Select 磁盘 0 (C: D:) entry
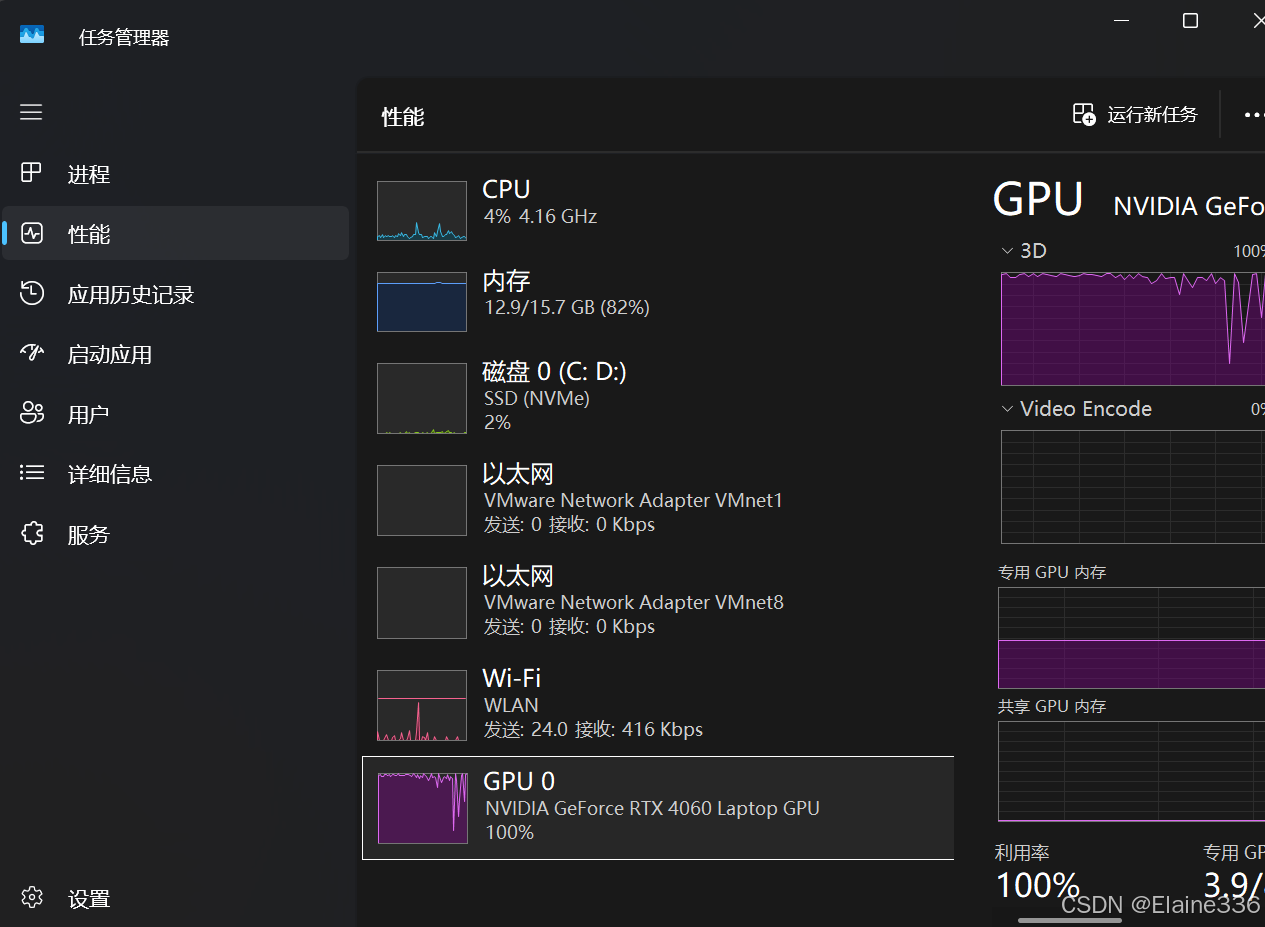The image size is (1265, 927). 658,398
